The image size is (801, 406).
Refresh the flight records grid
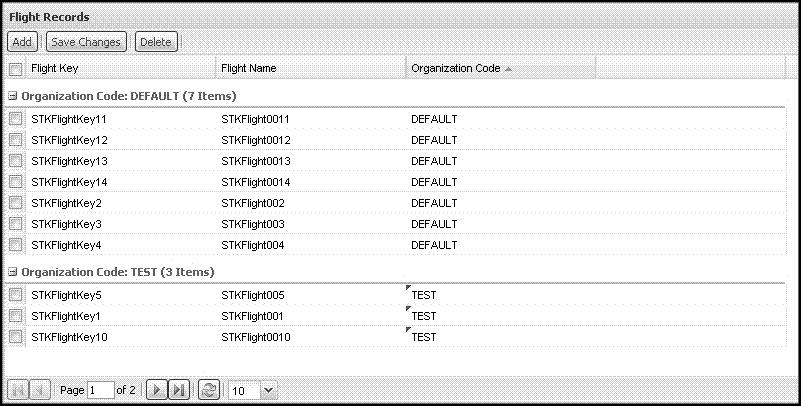208,391
